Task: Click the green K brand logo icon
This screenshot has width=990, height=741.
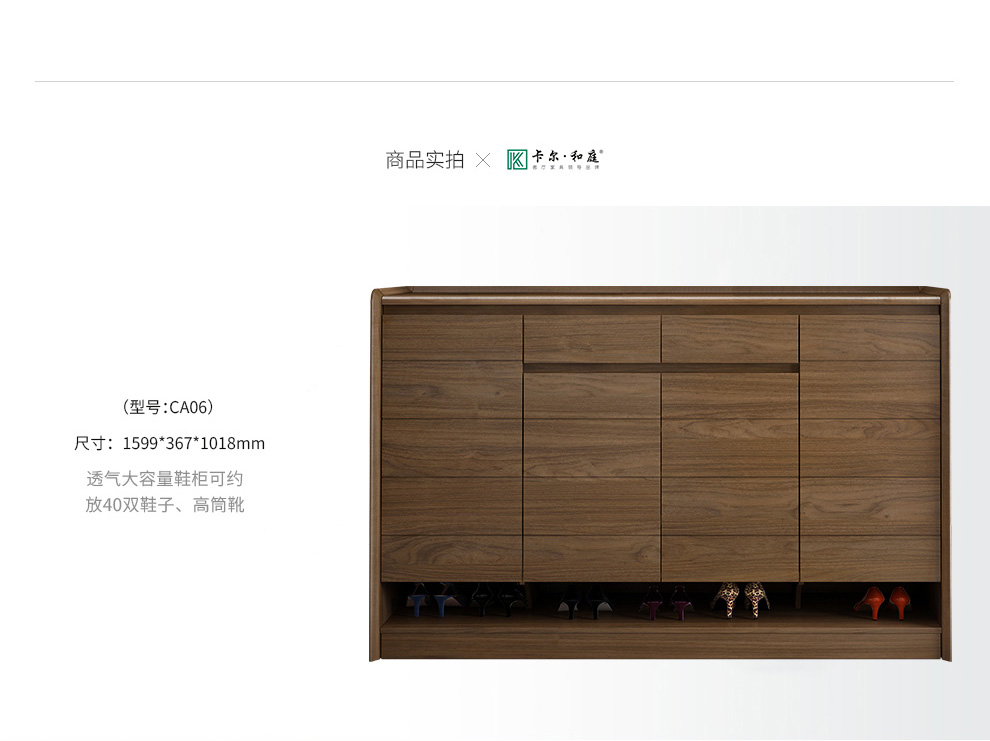Action: [x=516, y=160]
